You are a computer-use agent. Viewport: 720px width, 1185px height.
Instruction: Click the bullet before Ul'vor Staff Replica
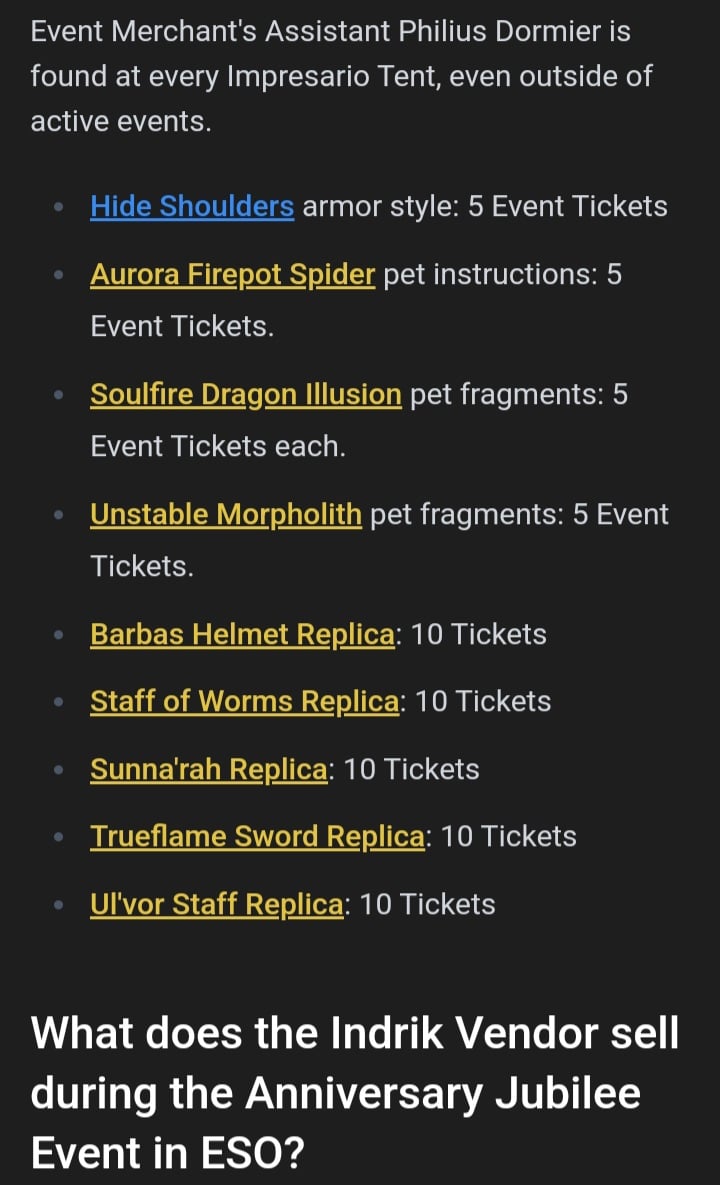click(x=58, y=905)
